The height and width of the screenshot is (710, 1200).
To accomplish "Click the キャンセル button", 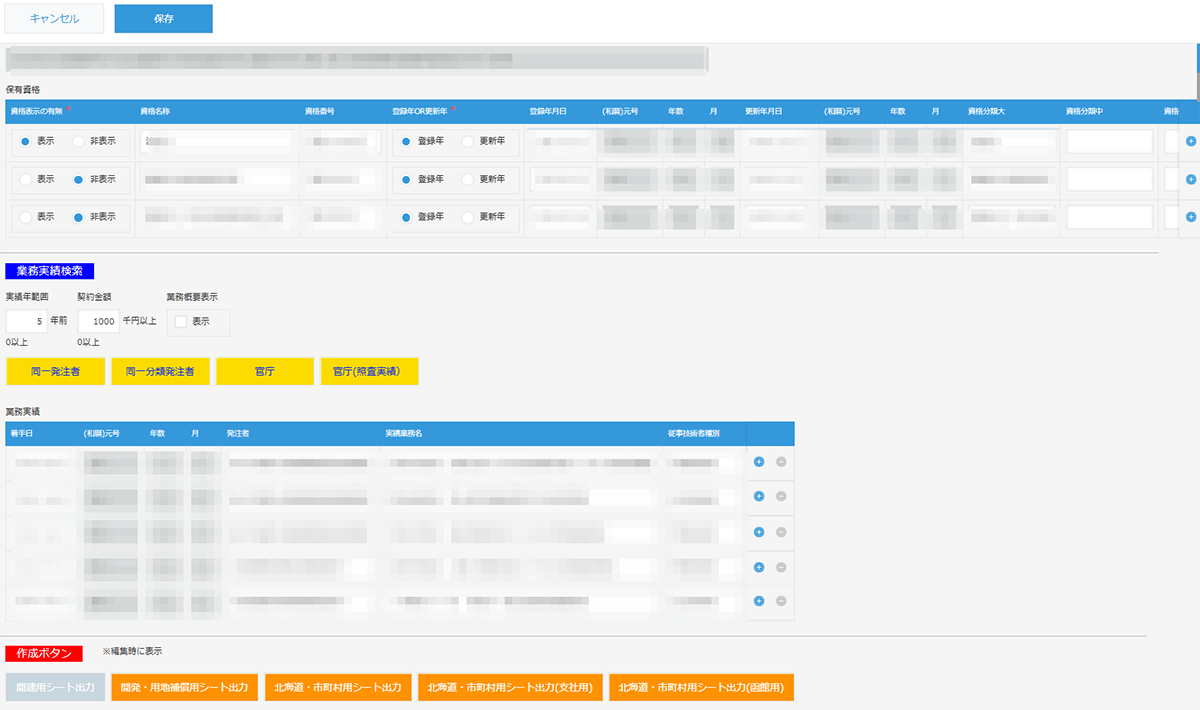I will (55, 19).
